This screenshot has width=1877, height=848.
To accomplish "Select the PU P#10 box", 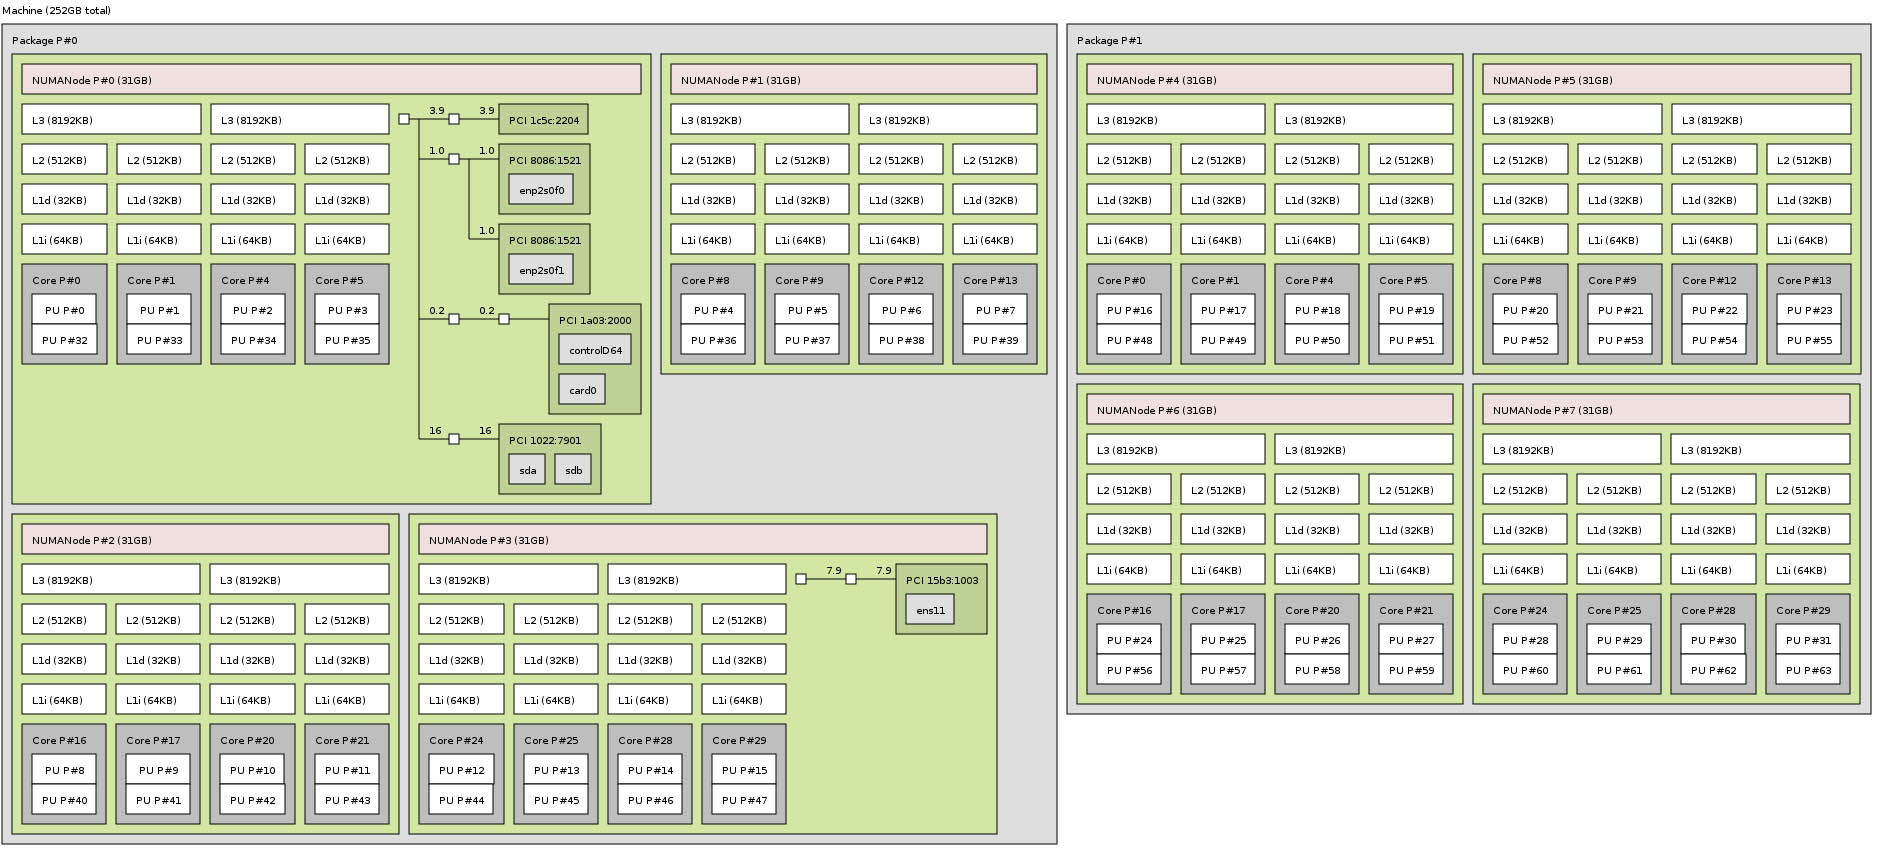I will [252, 770].
